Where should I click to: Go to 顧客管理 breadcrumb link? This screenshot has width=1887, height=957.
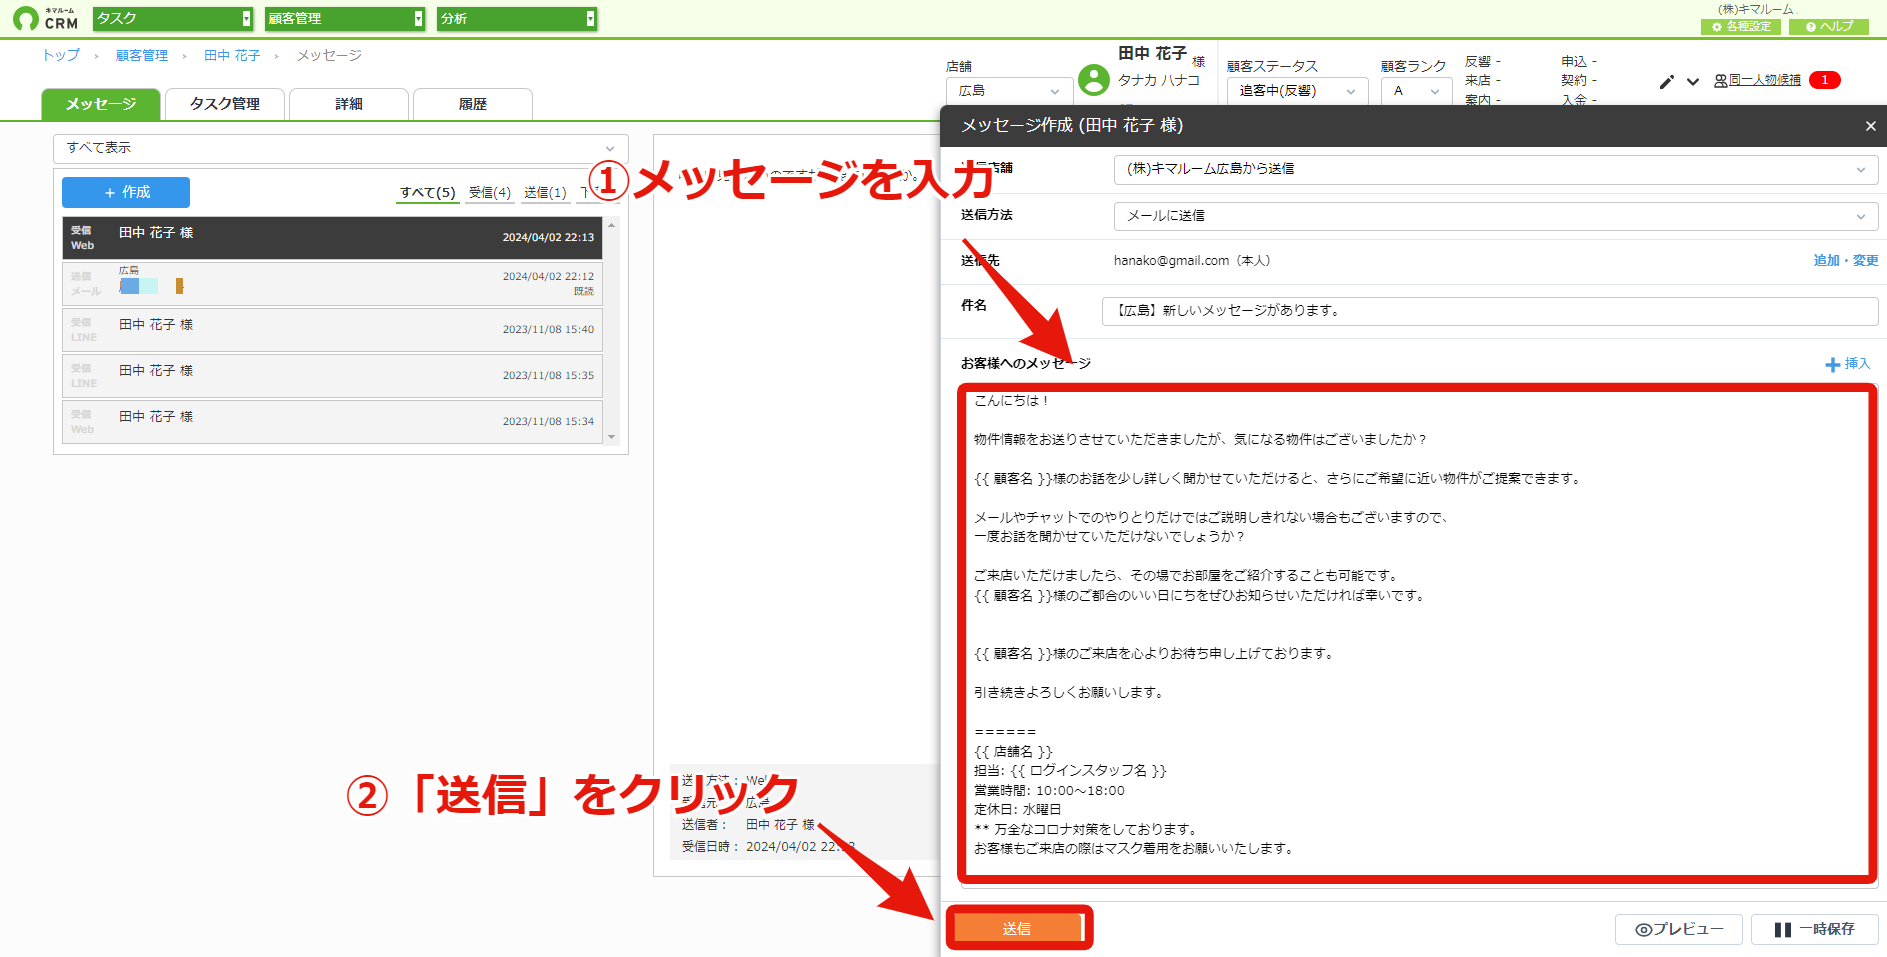pyautogui.click(x=142, y=55)
